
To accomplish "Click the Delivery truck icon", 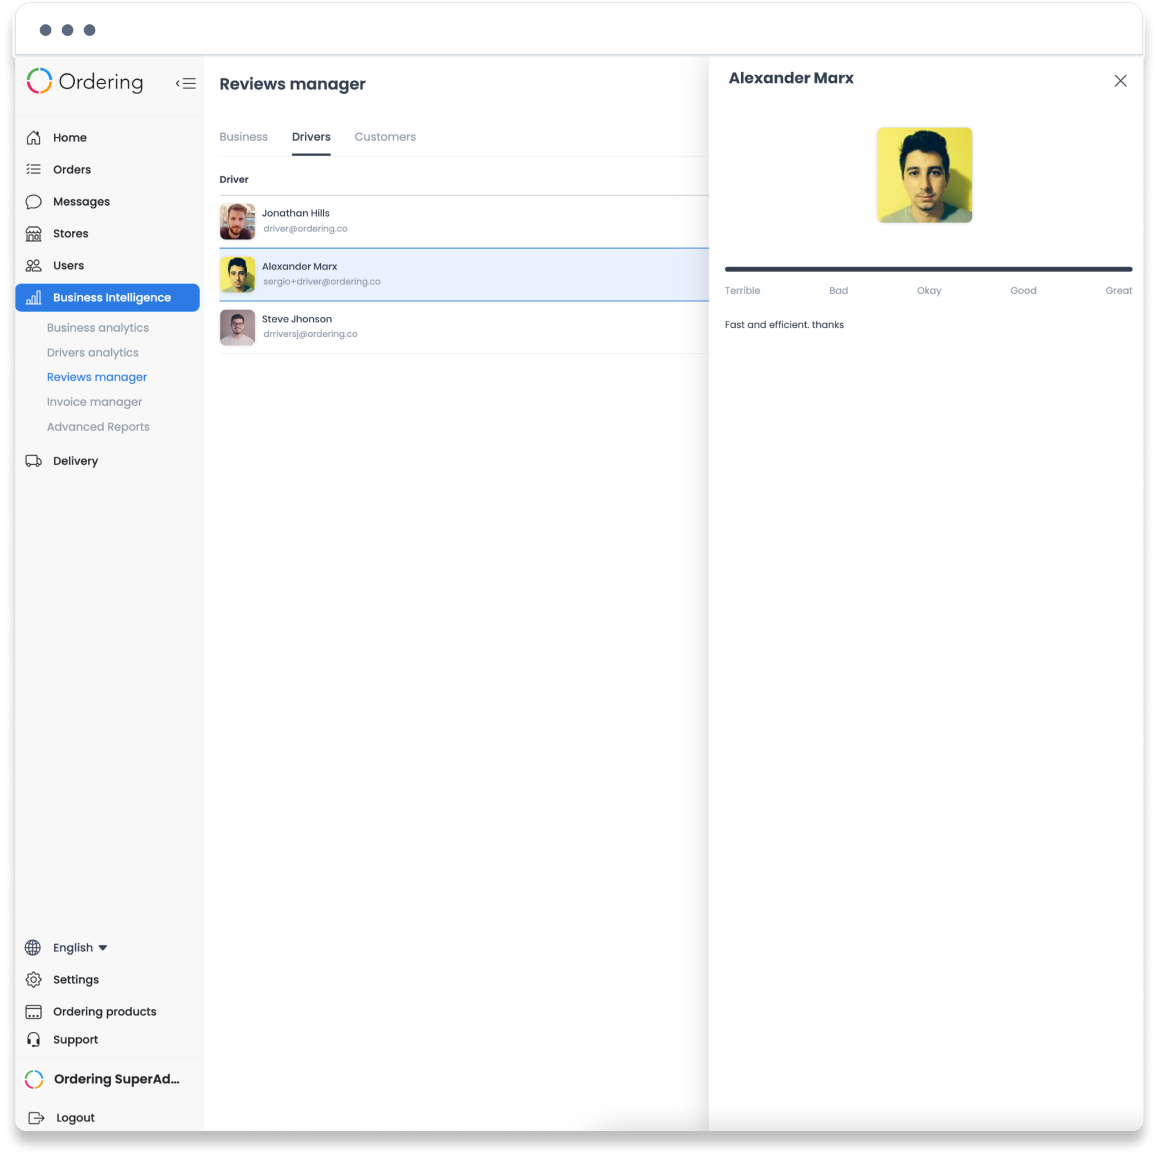I will (33, 461).
